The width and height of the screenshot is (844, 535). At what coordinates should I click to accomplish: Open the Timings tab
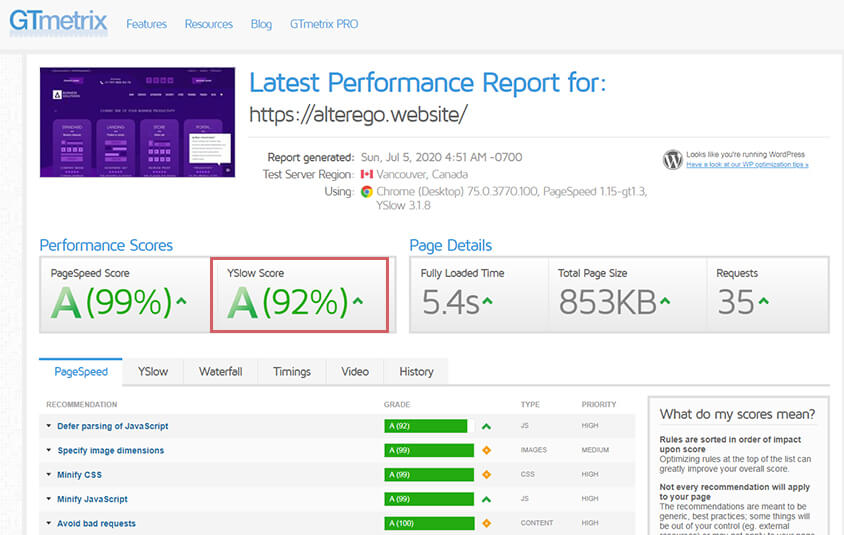tap(292, 372)
